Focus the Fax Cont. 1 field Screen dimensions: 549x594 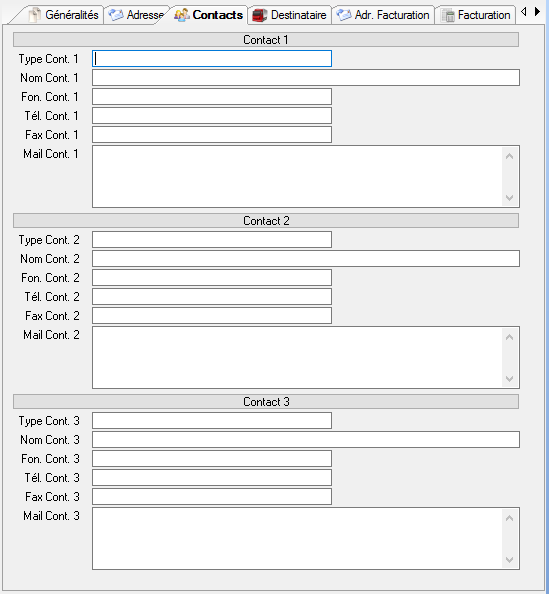[x=212, y=134]
